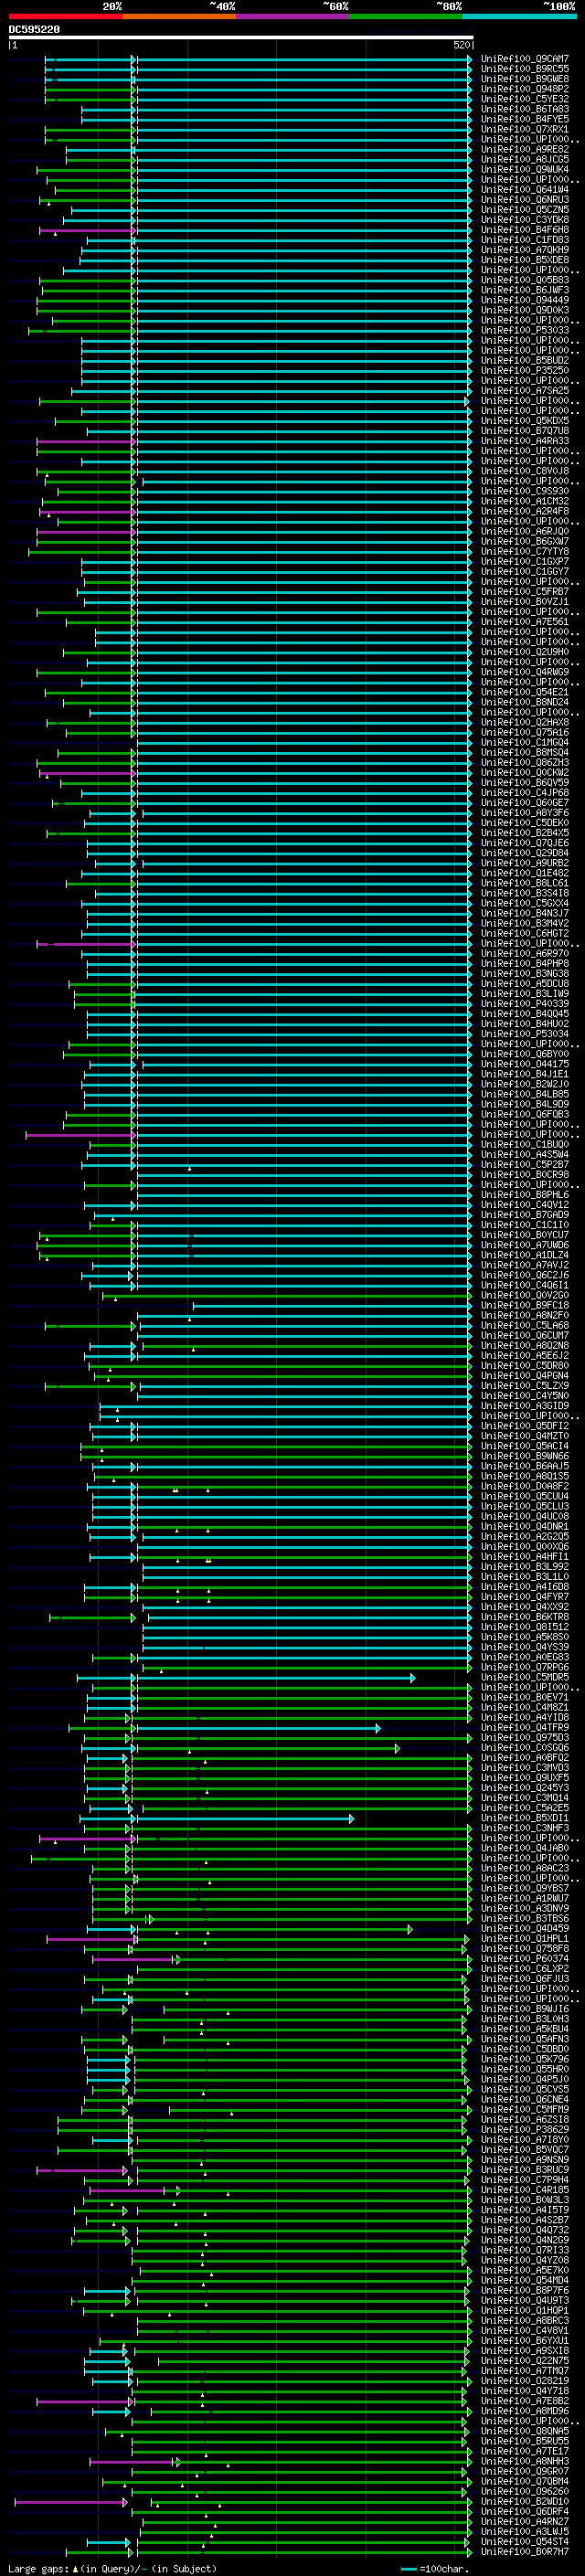This screenshot has height=2576, width=585.
Task: Click hit label UniRef100_Q1HPL1
Action: tap(525, 1939)
